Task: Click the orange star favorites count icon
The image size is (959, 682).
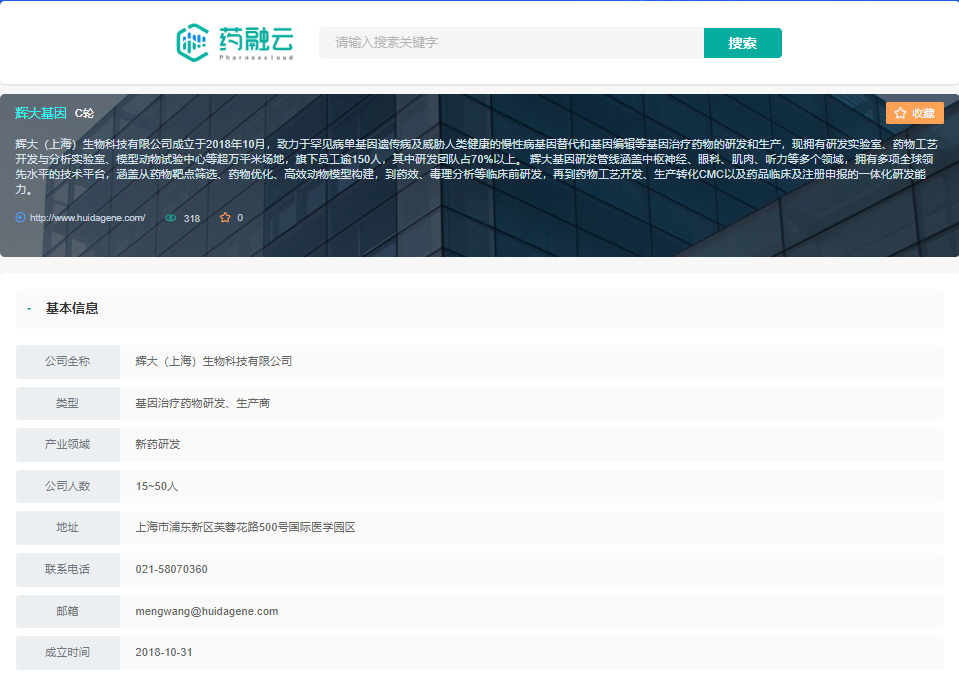Action: pyautogui.click(x=225, y=217)
